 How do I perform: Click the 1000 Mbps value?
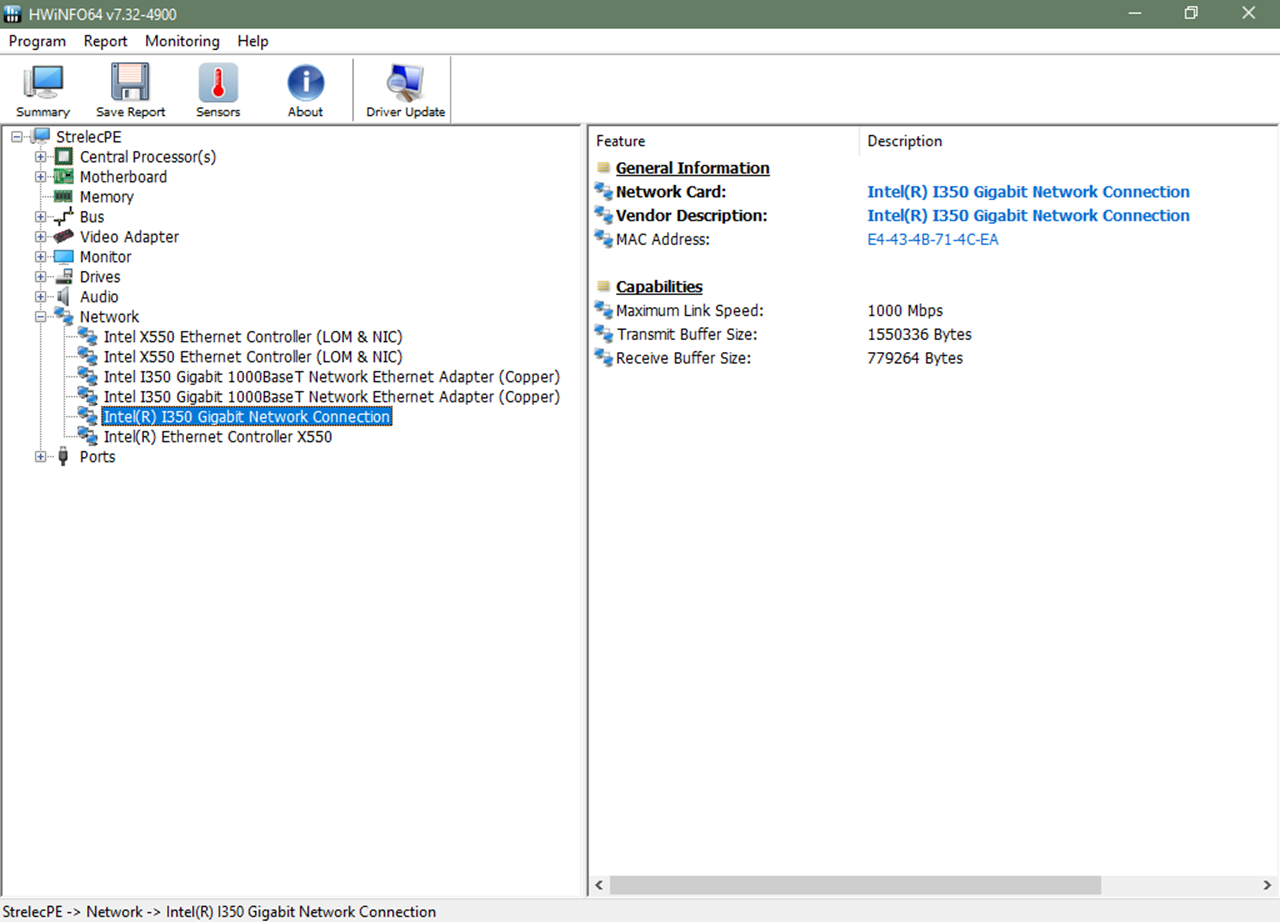[905, 310]
